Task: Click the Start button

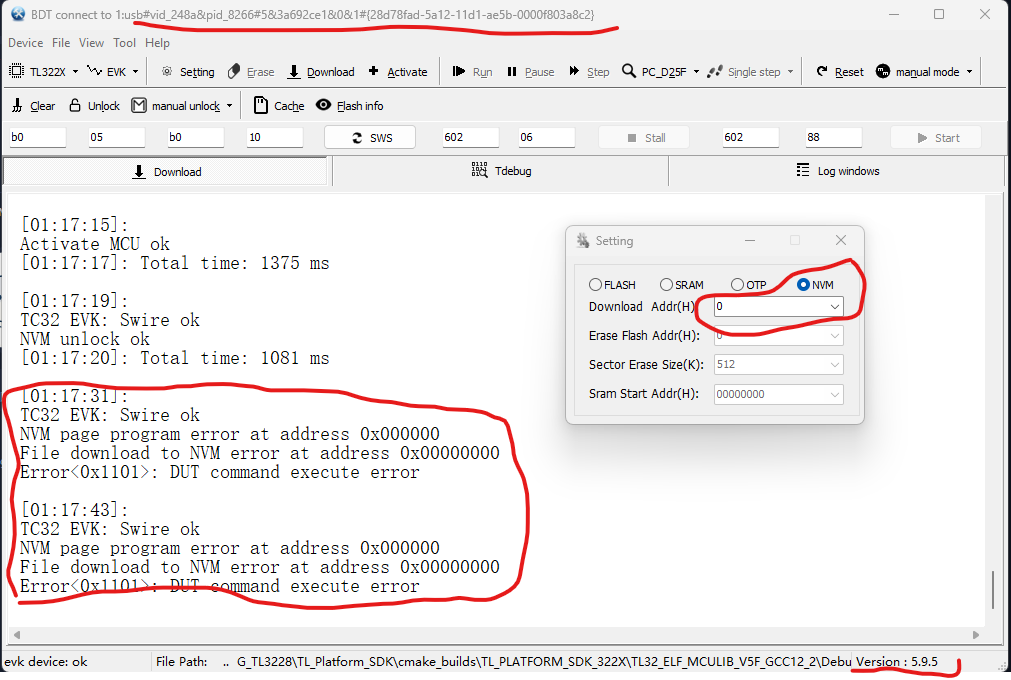Action: (936, 137)
